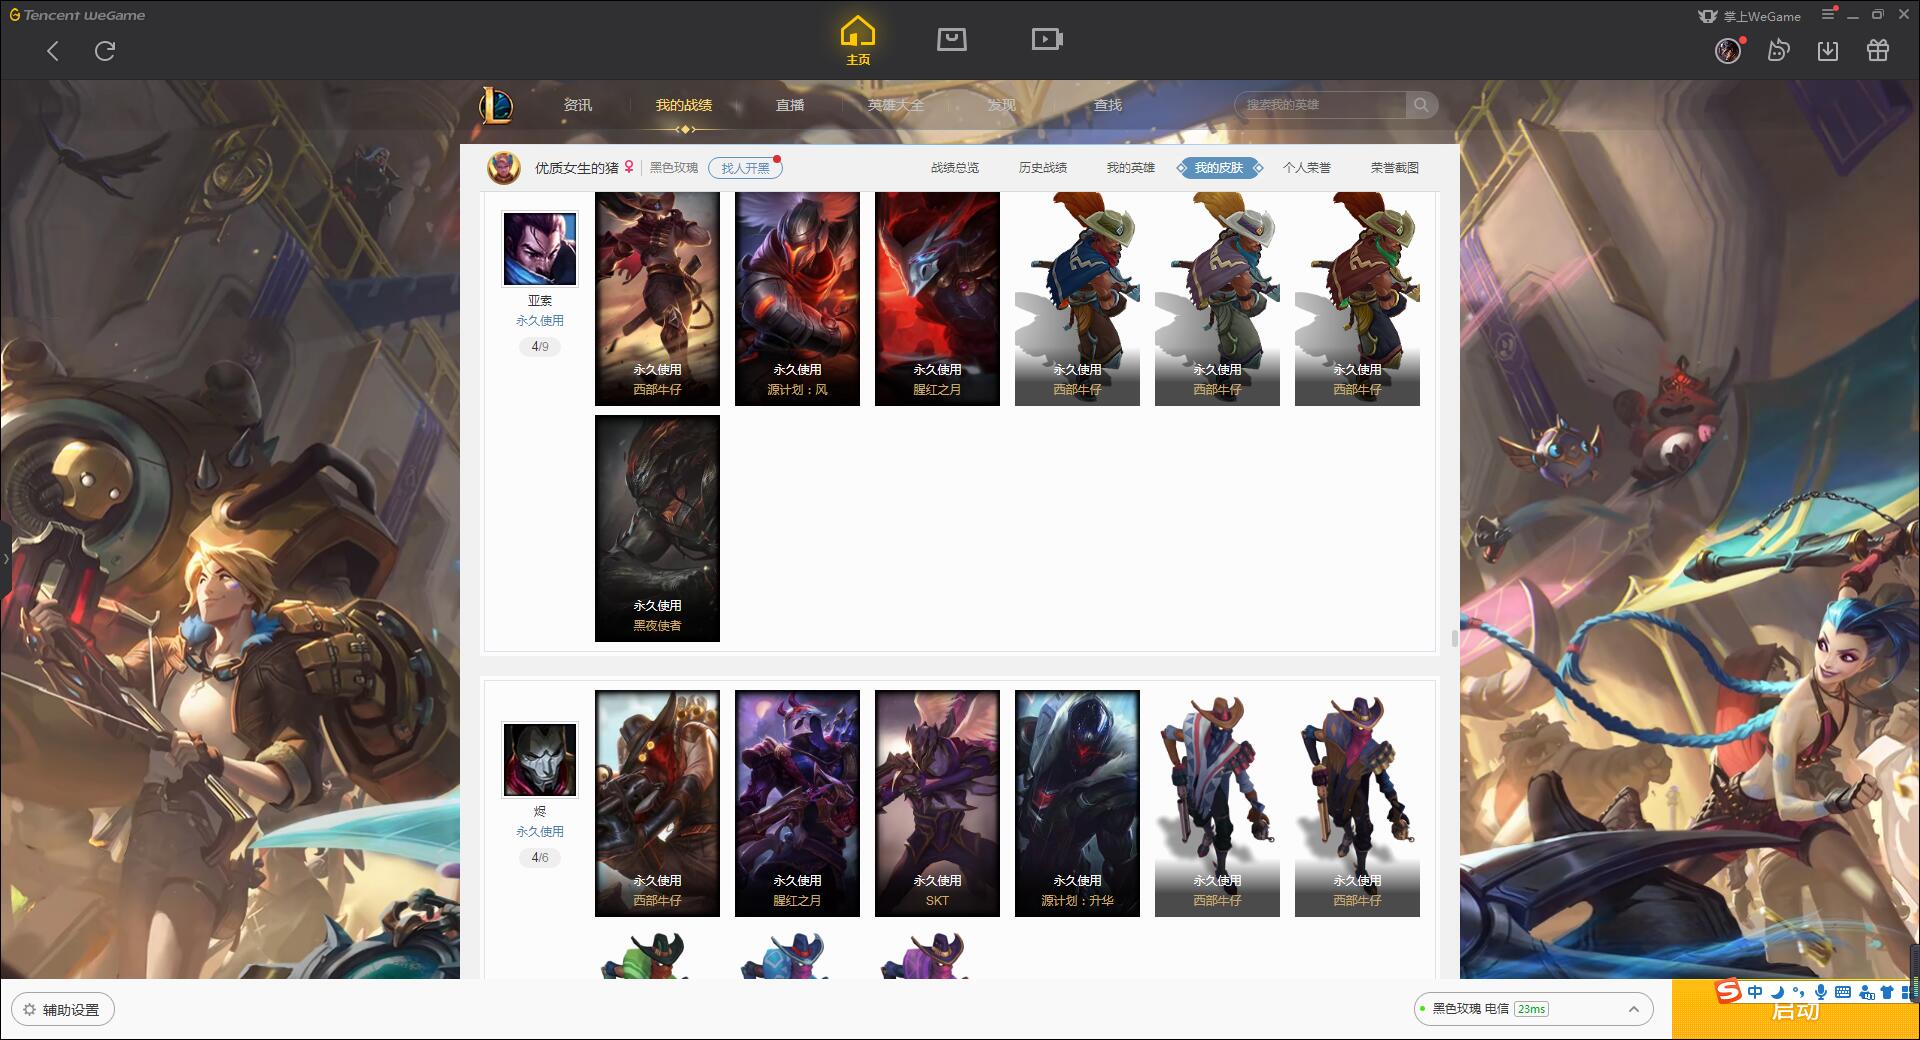Screen dimensions: 1920x1040
Task: Click the 4/6 skin count under 烬
Action: 540,858
